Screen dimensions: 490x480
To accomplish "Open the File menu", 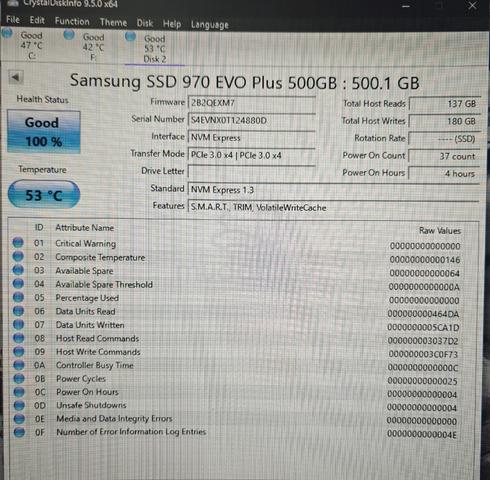I will [x=13, y=20].
